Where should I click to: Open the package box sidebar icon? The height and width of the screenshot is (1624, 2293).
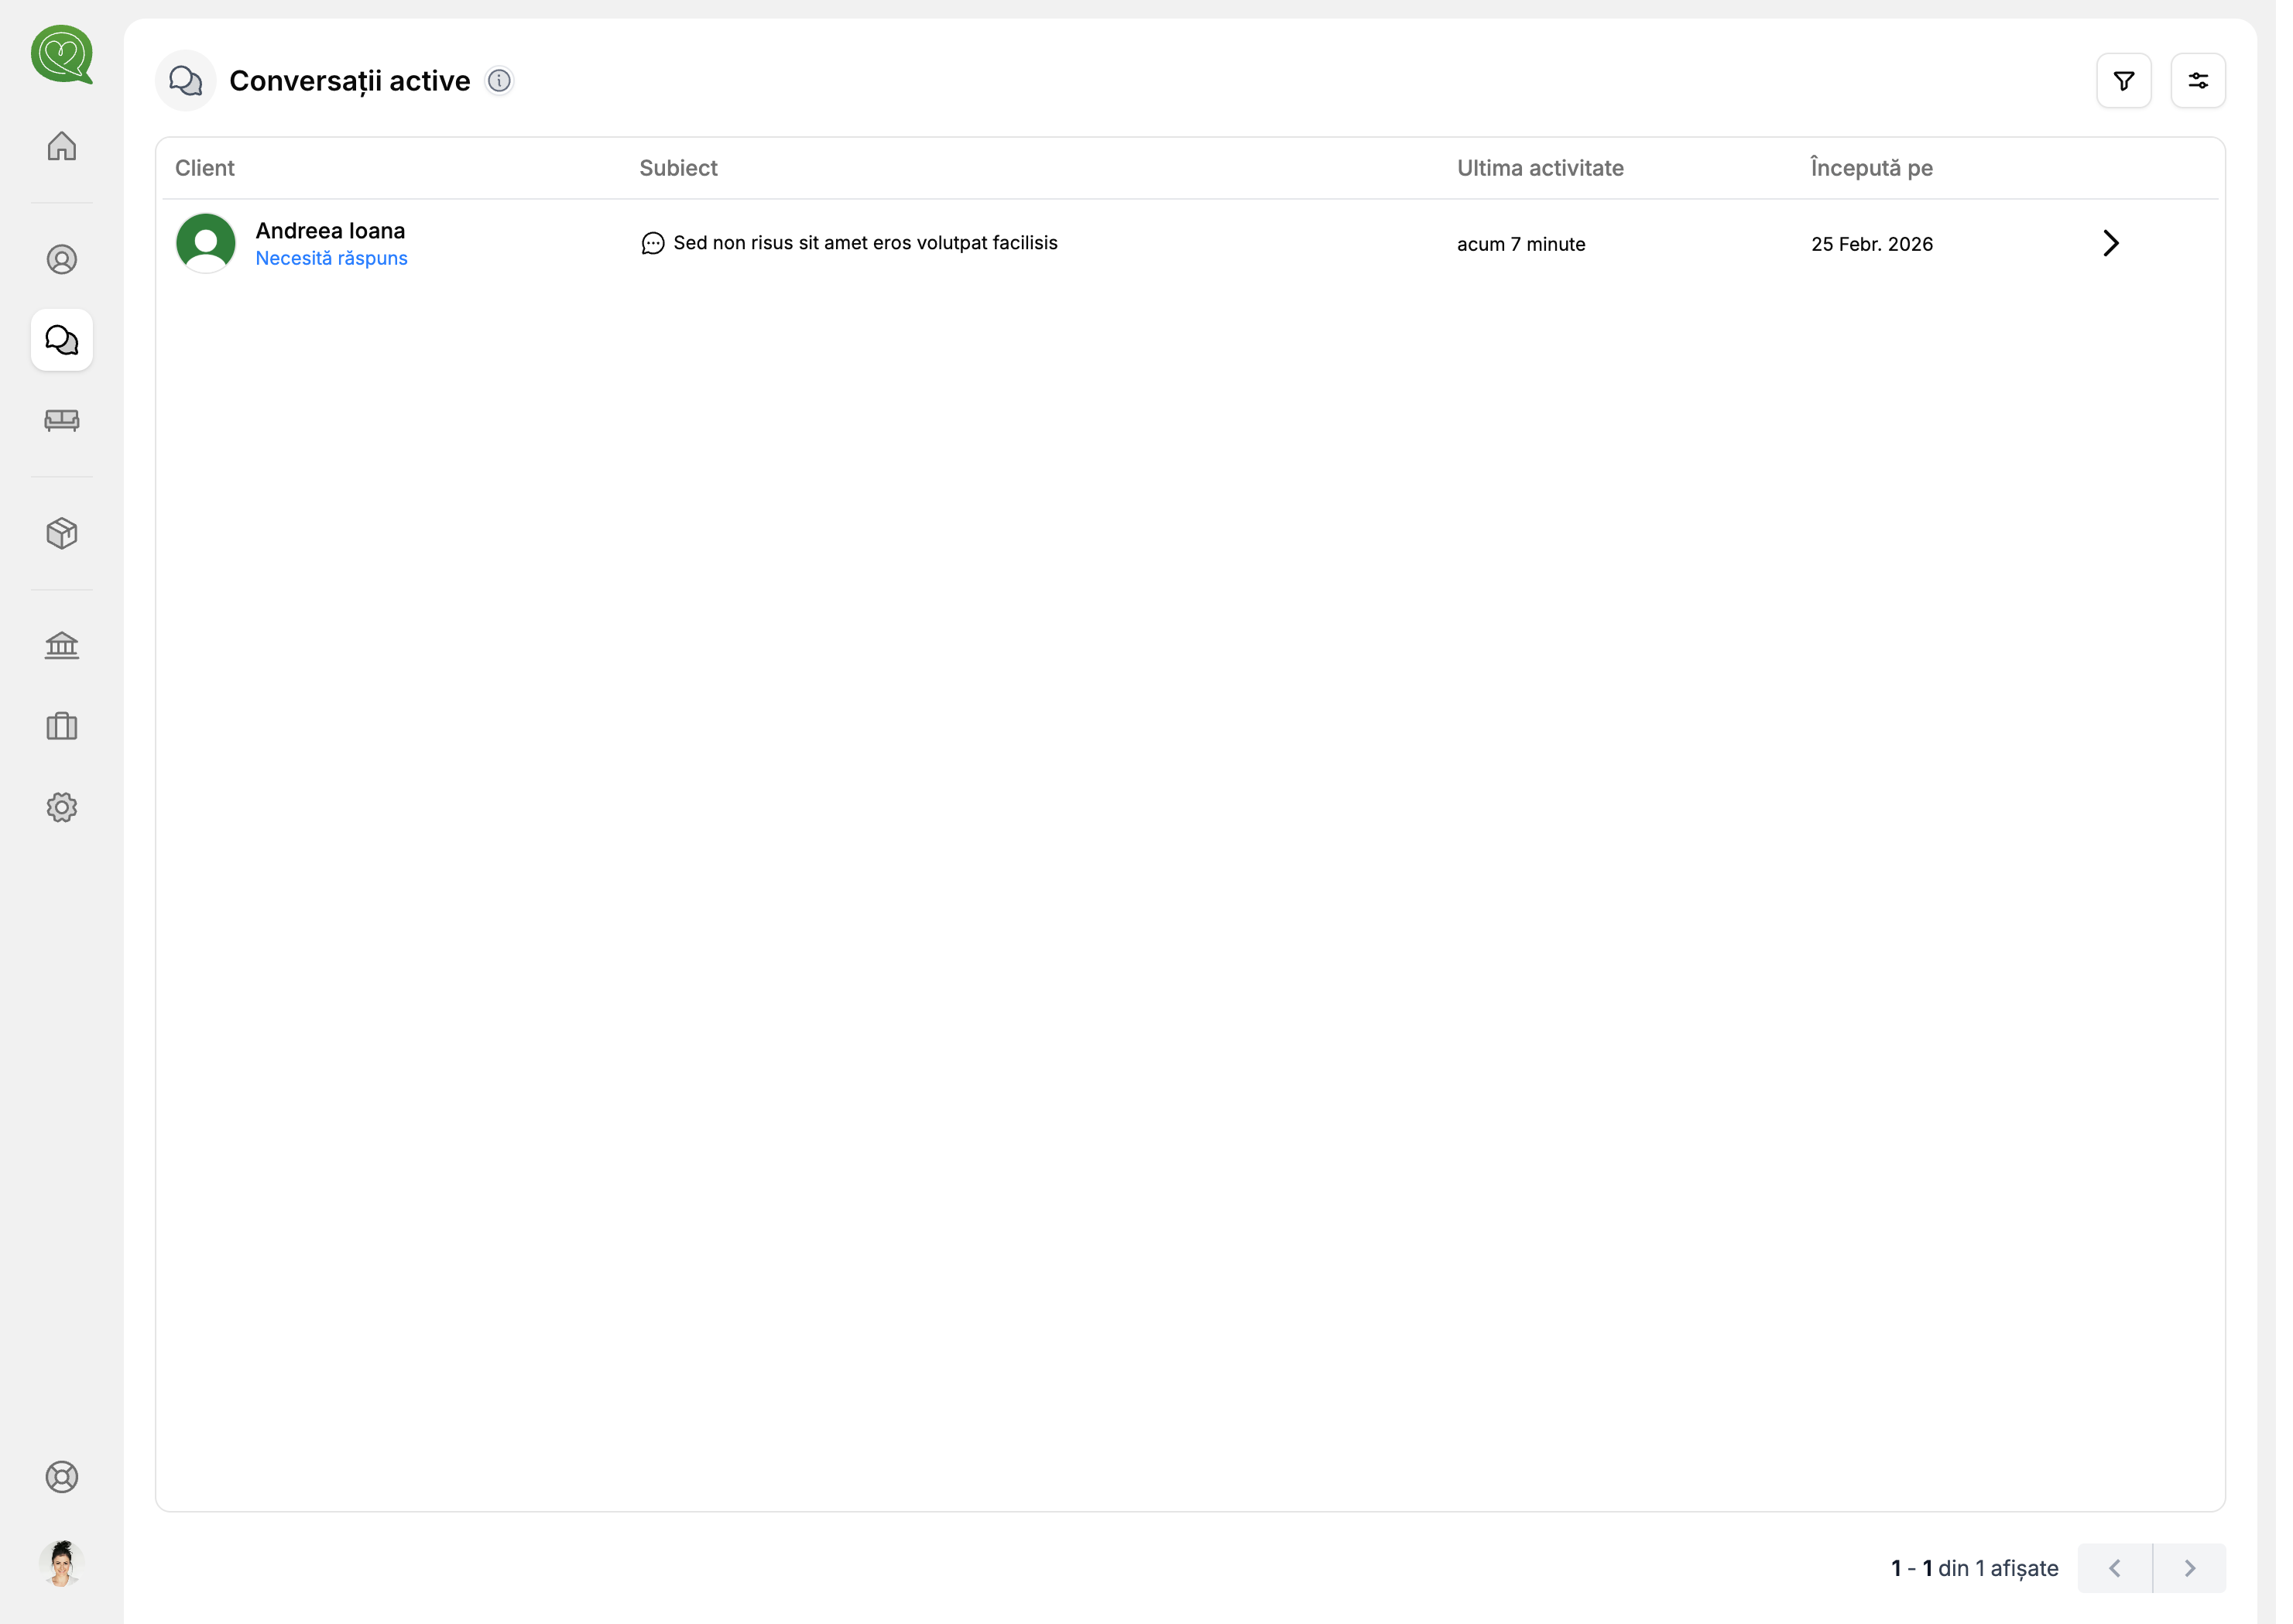(62, 534)
